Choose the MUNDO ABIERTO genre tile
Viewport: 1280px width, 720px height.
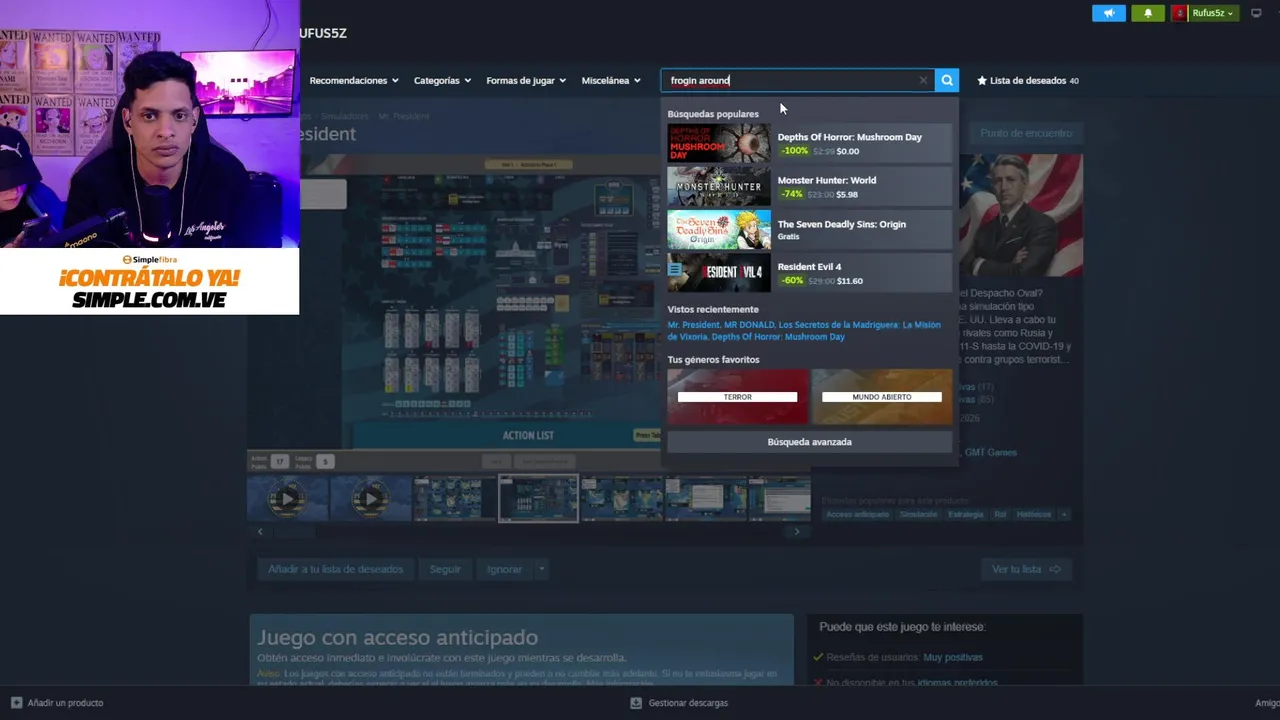pyautogui.click(x=882, y=396)
